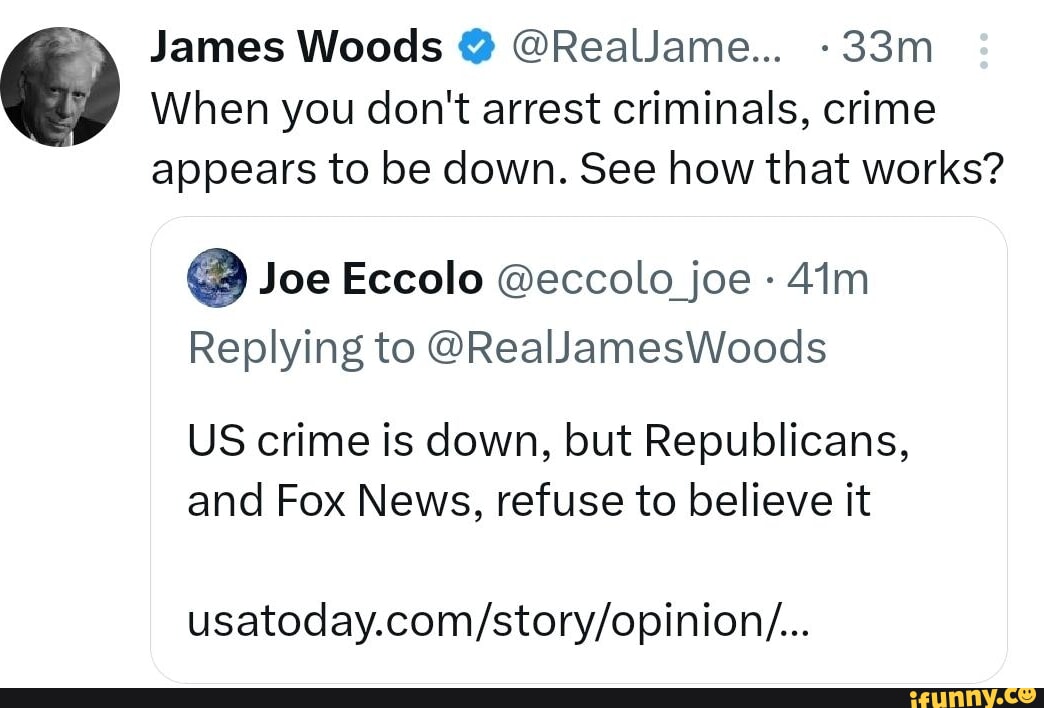
Task: Select the James Woods display name
Action: point(295,46)
